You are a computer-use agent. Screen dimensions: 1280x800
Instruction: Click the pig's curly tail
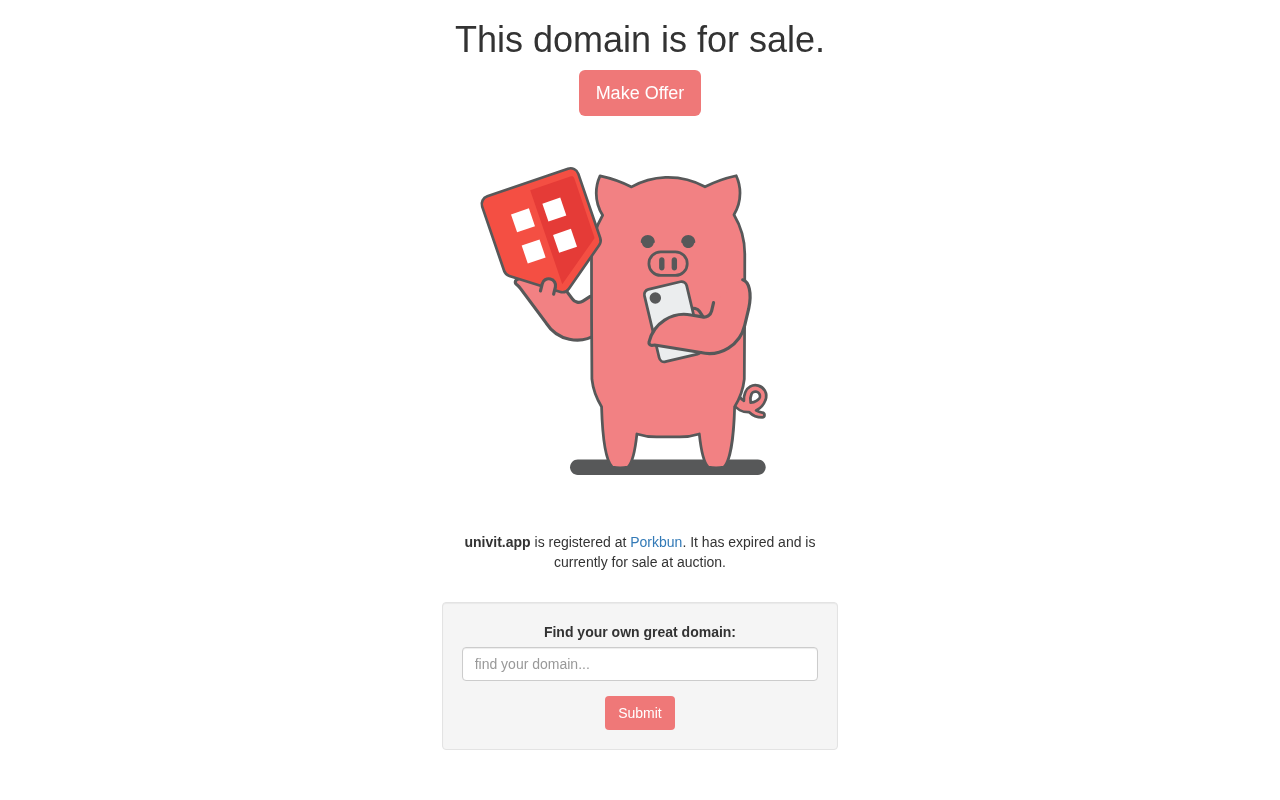pyautogui.click(x=753, y=401)
